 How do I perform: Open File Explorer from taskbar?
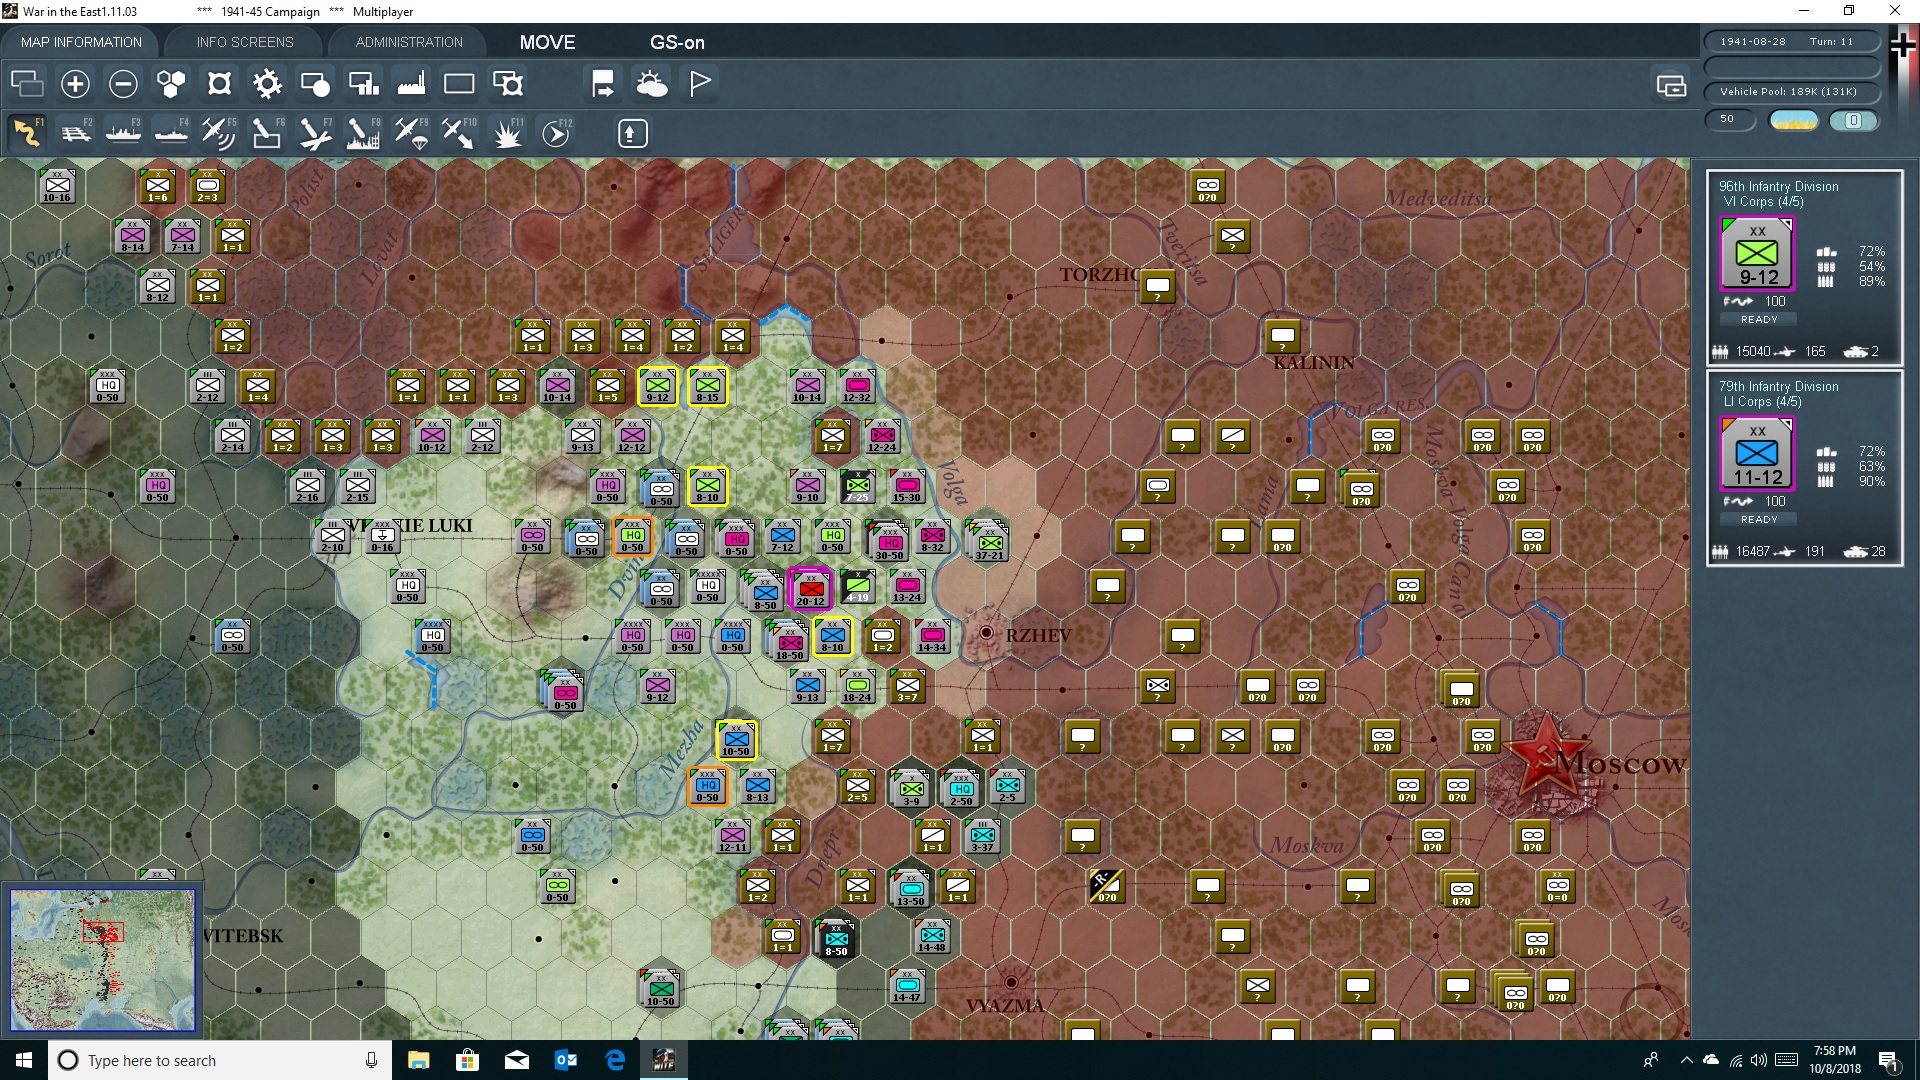click(x=418, y=1060)
